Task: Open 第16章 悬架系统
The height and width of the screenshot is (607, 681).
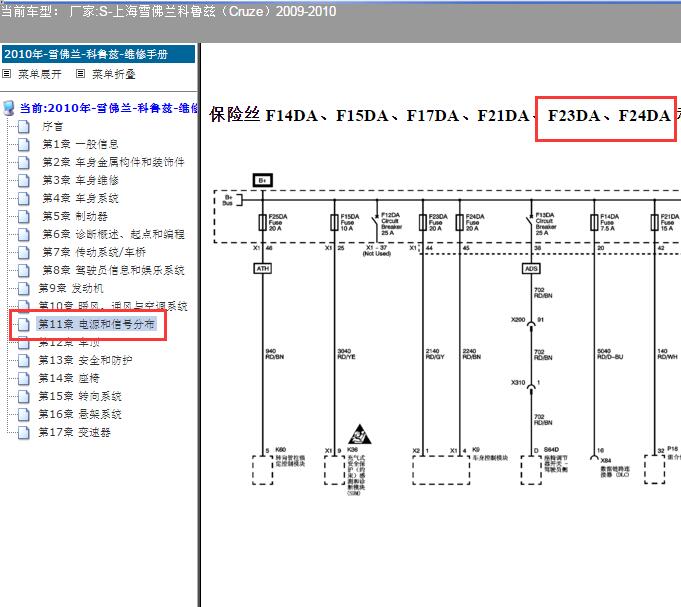Action: 80,414
